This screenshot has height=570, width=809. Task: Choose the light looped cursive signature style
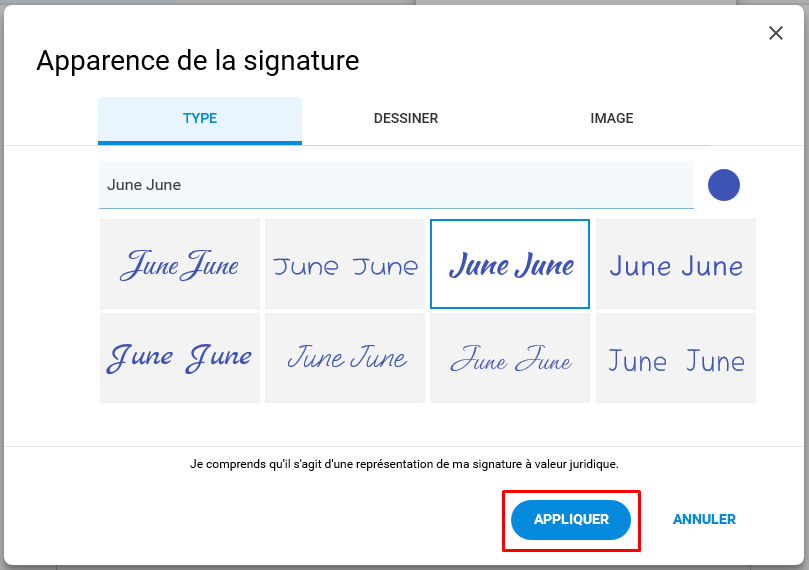(x=510, y=358)
